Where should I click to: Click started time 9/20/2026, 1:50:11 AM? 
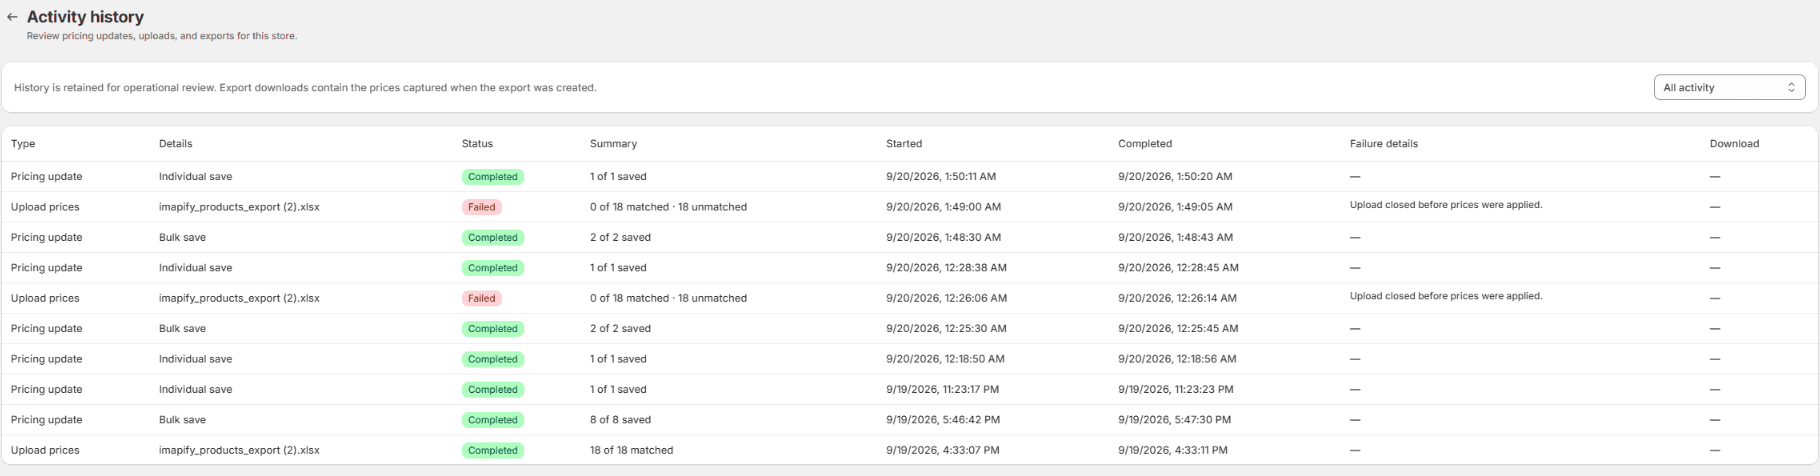pyautogui.click(x=941, y=176)
